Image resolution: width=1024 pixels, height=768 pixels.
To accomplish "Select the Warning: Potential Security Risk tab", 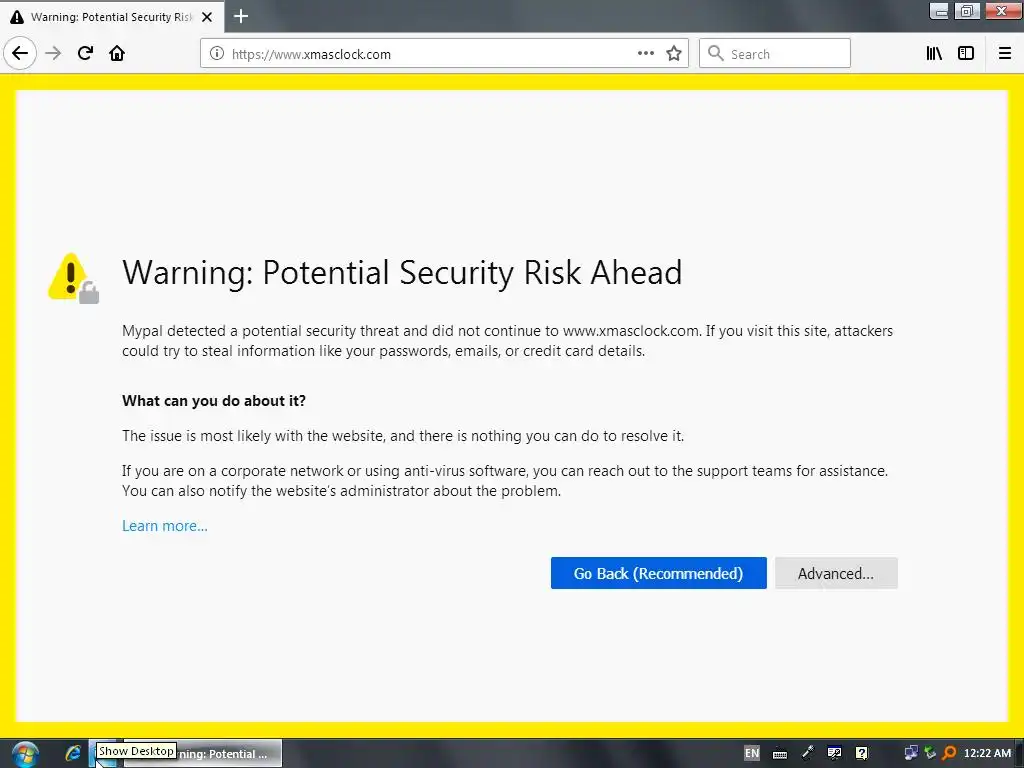I will click(112, 17).
